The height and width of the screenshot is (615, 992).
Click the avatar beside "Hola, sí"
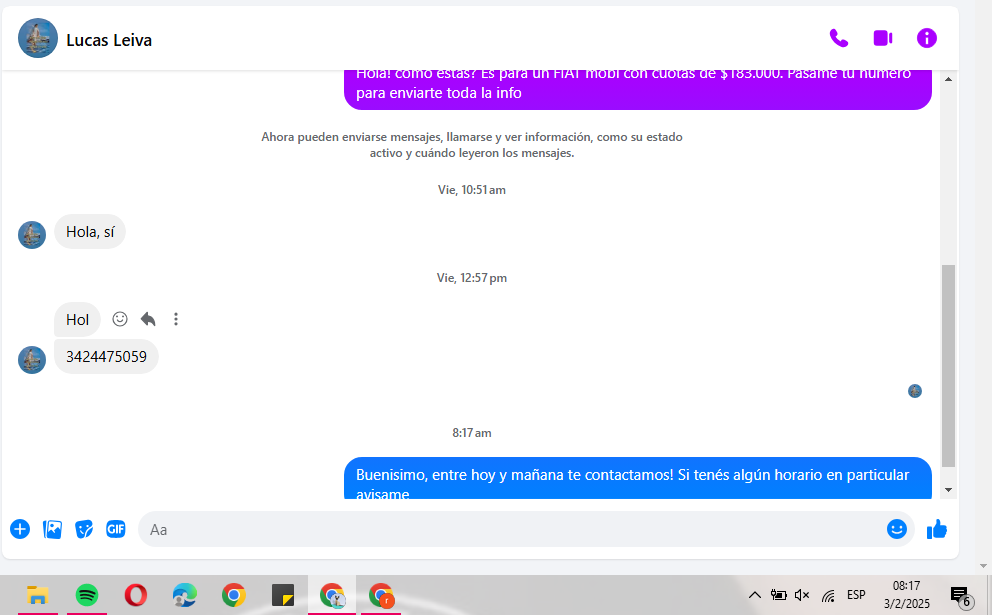(x=32, y=235)
